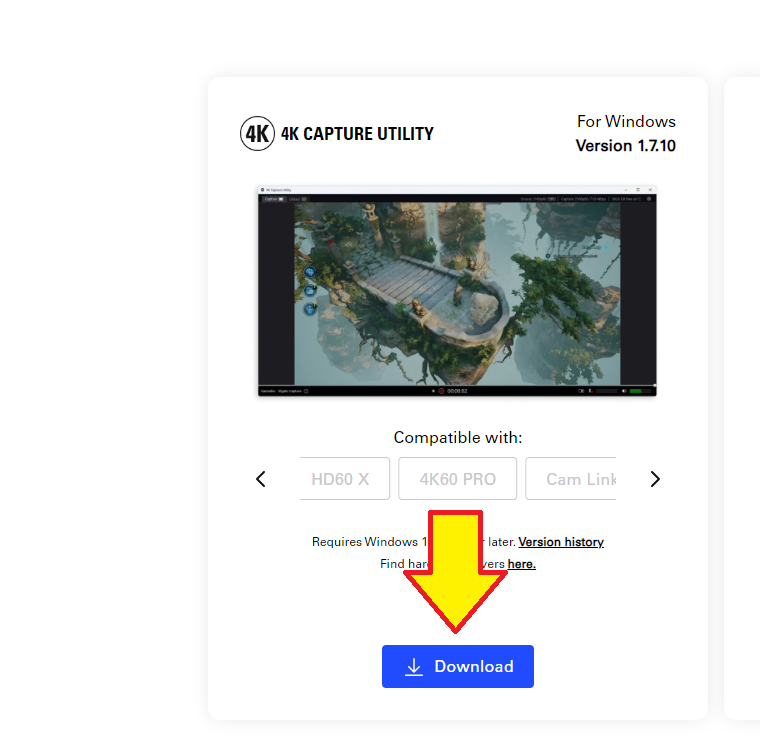Click the topmost blue circular icon in the game scene

click(310, 272)
